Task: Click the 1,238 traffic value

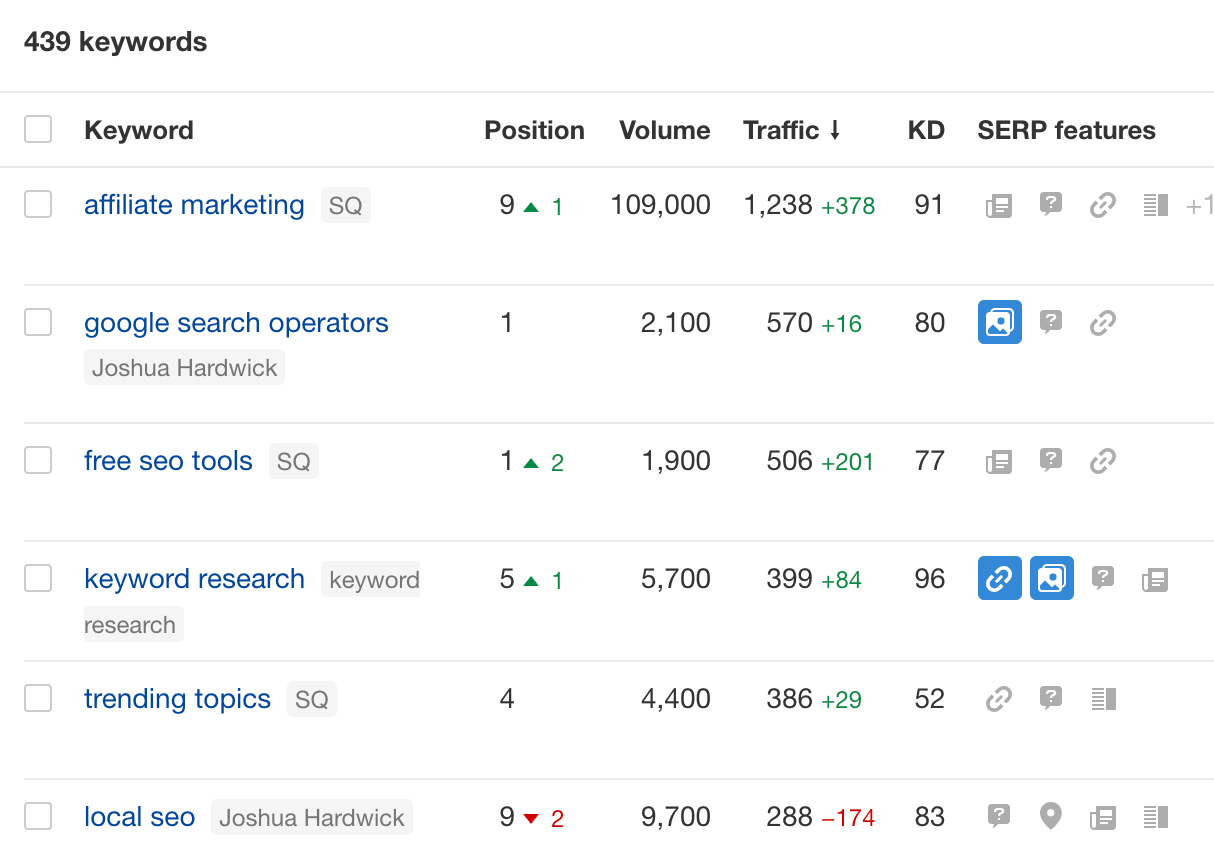Action: tap(778, 205)
